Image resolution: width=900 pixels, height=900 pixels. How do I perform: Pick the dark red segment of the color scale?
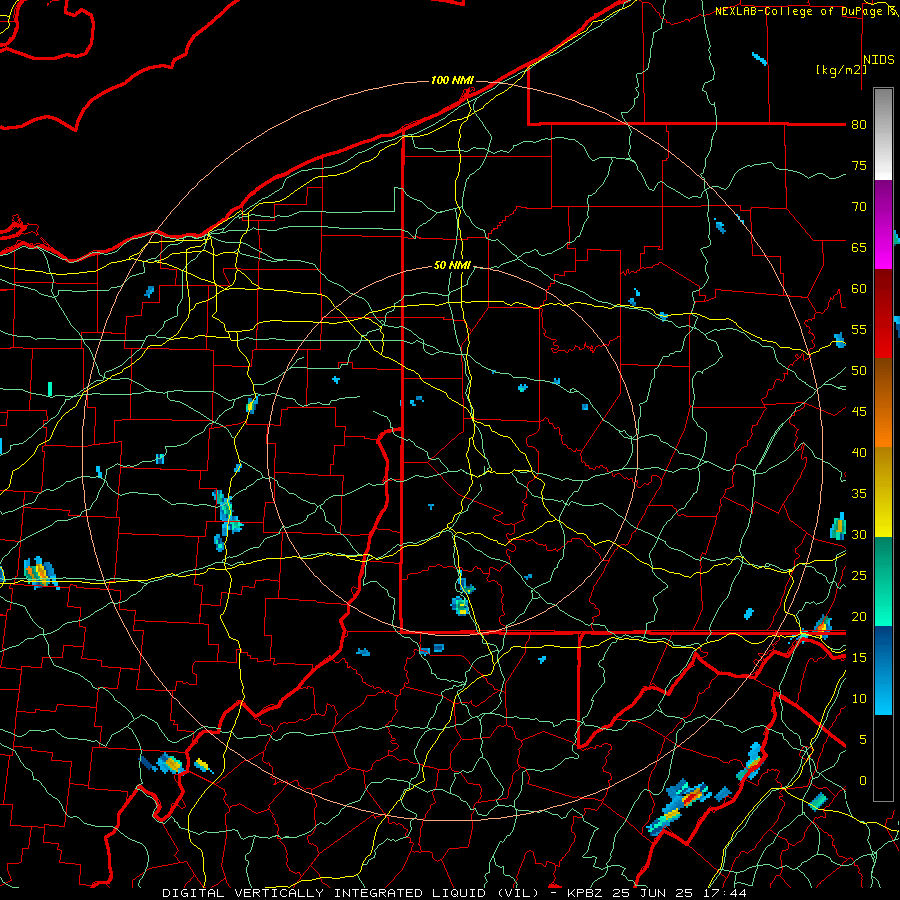[883, 314]
